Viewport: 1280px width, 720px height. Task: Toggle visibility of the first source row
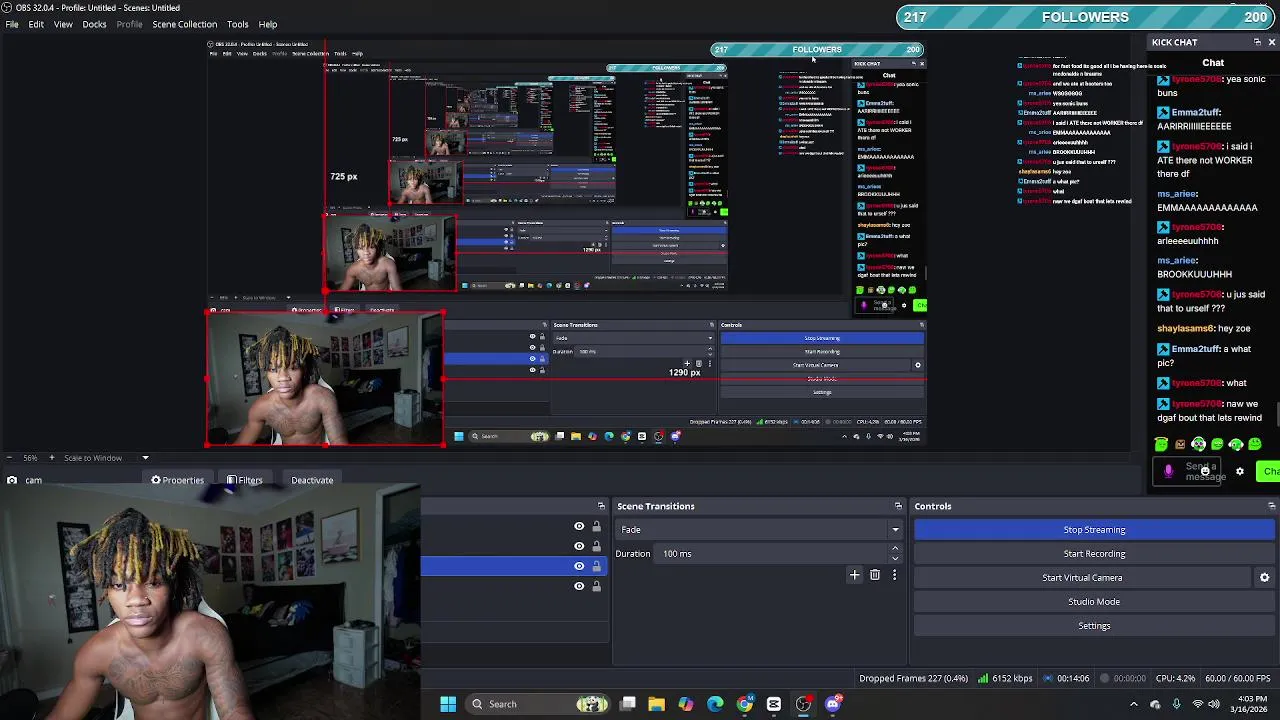click(x=579, y=526)
